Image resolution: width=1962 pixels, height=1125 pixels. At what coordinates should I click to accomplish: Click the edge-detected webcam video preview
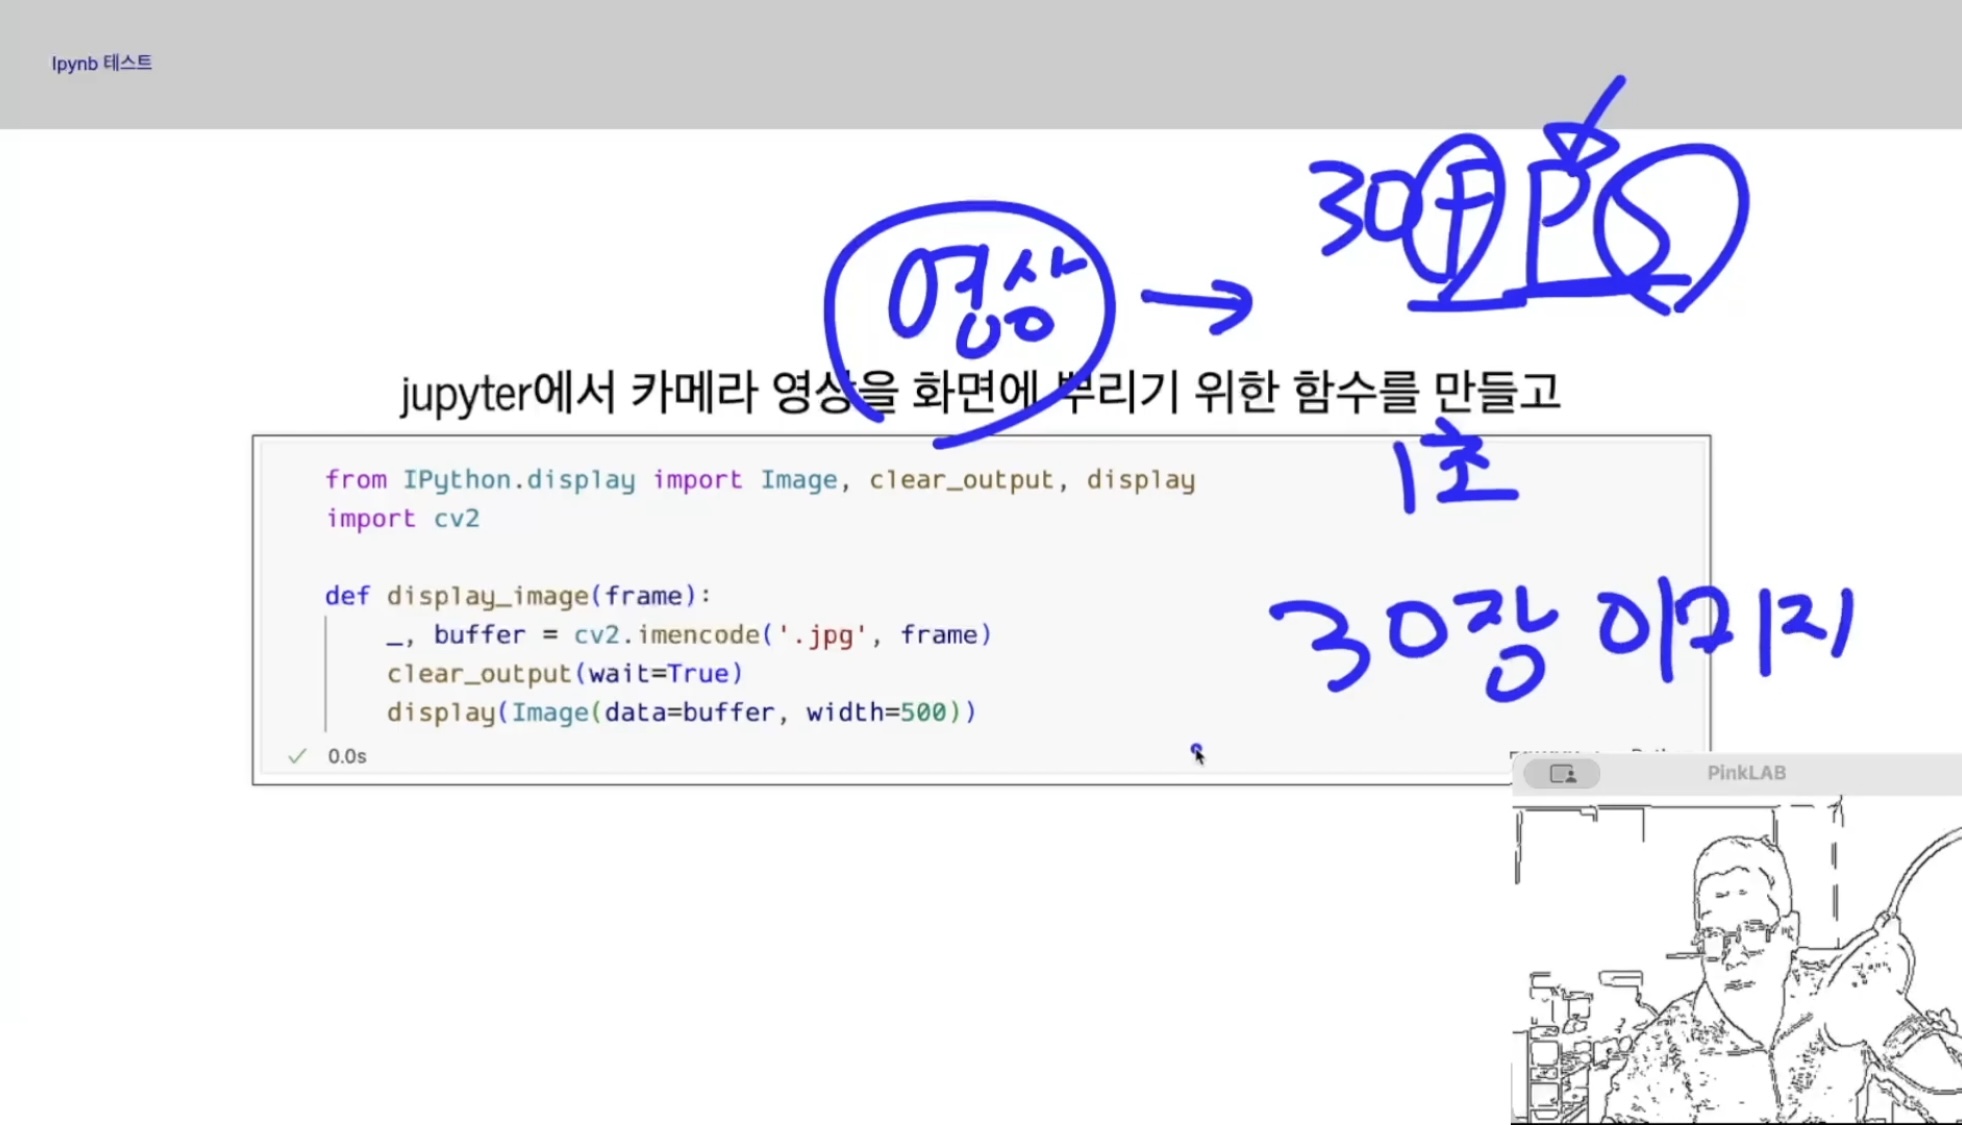point(1736,960)
